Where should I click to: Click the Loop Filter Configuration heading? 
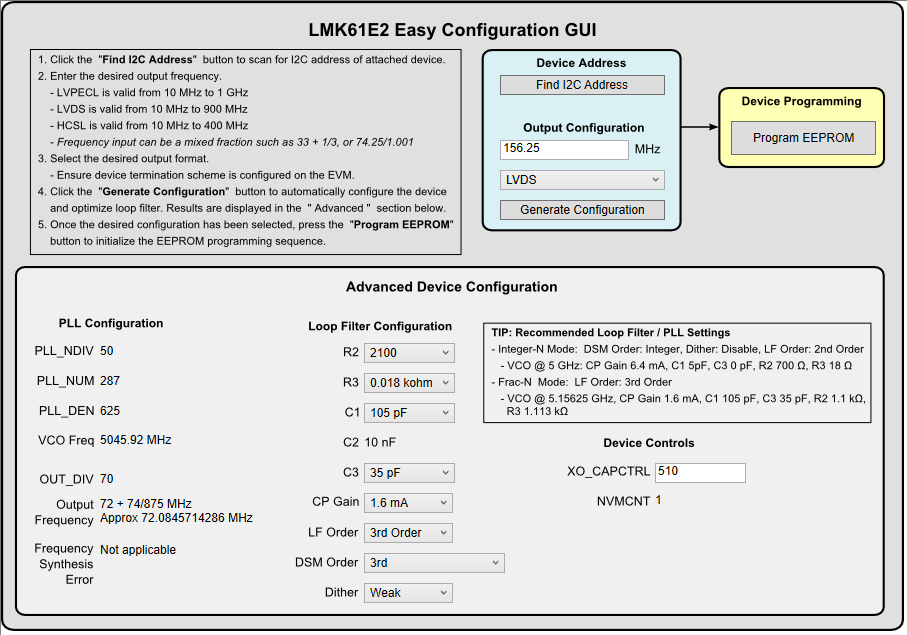(379, 326)
